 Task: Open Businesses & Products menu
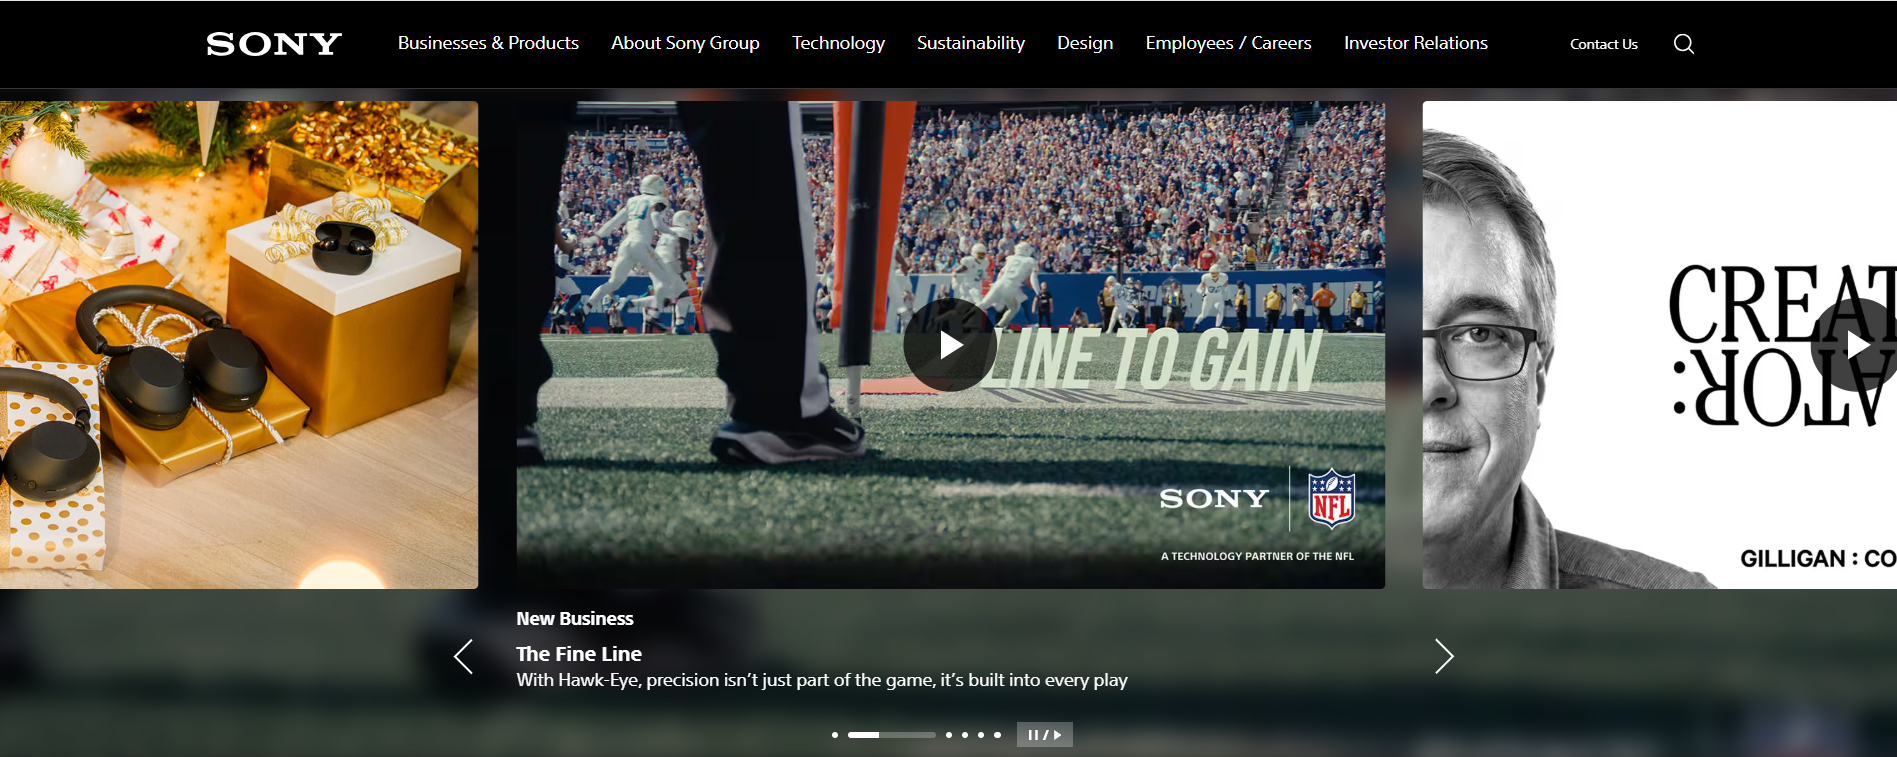tap(488, 43)
